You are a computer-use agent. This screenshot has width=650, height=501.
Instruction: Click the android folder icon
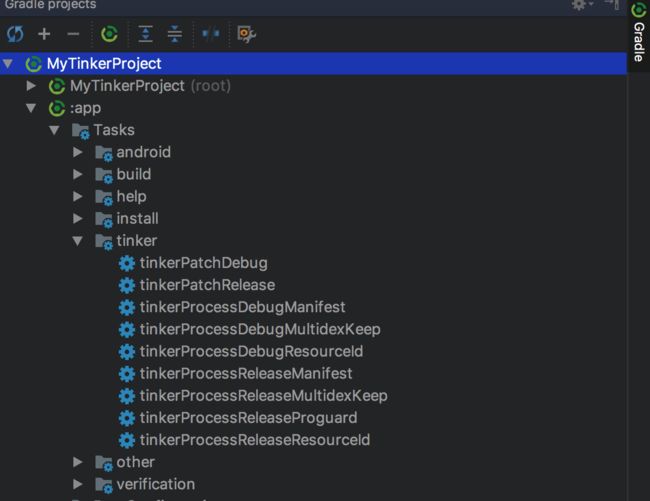104,153
